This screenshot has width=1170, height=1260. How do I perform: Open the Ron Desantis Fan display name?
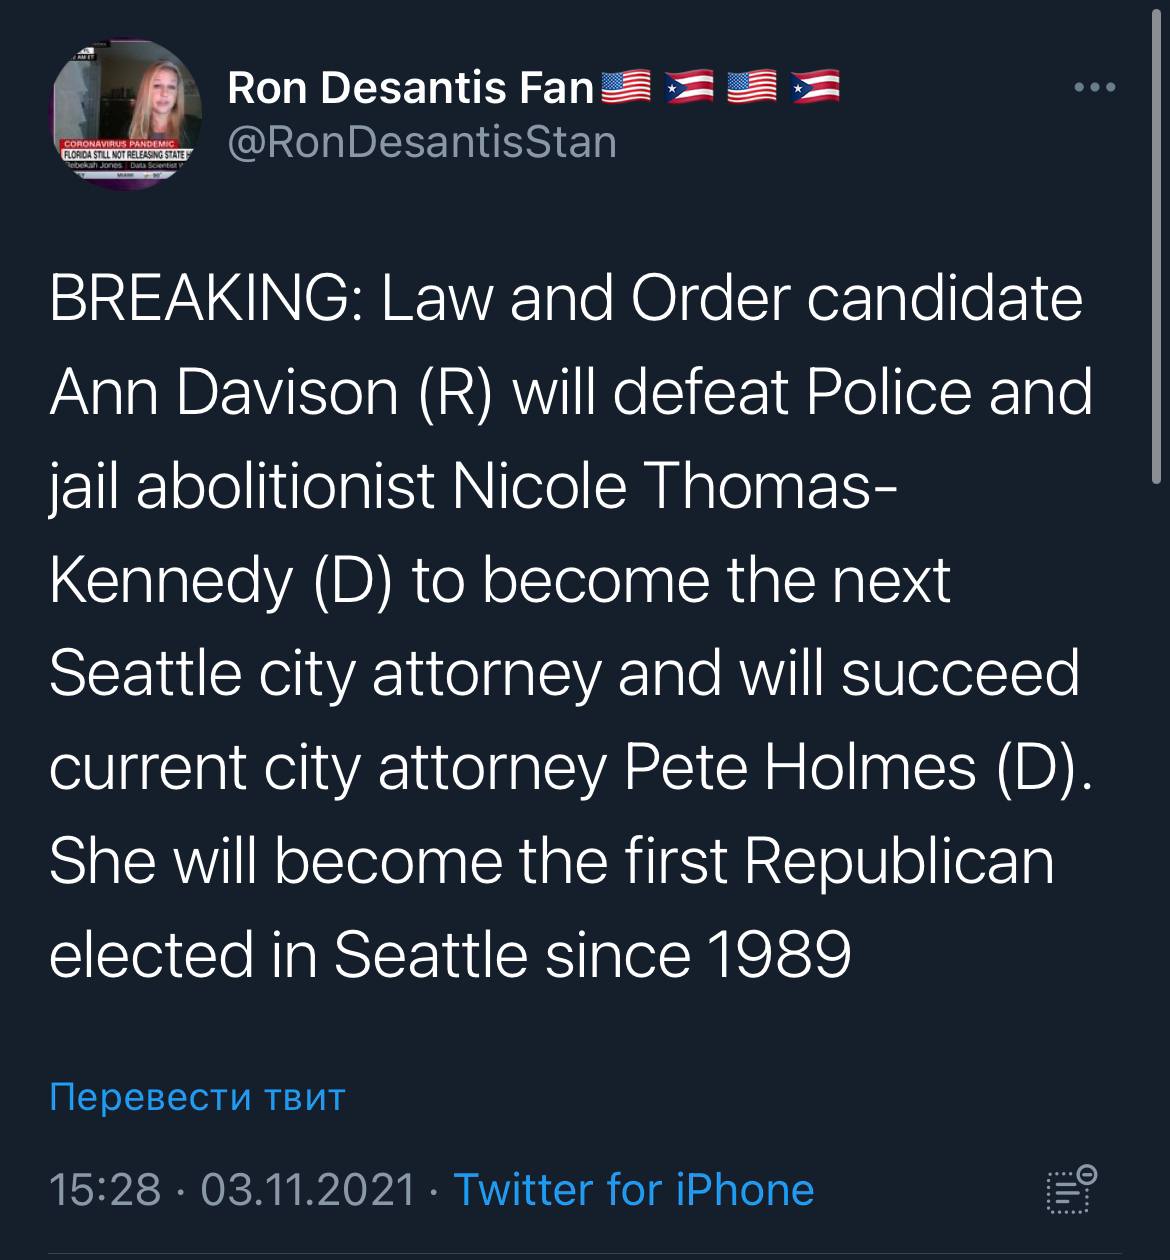pyautogui.click(x=411, y=88)
